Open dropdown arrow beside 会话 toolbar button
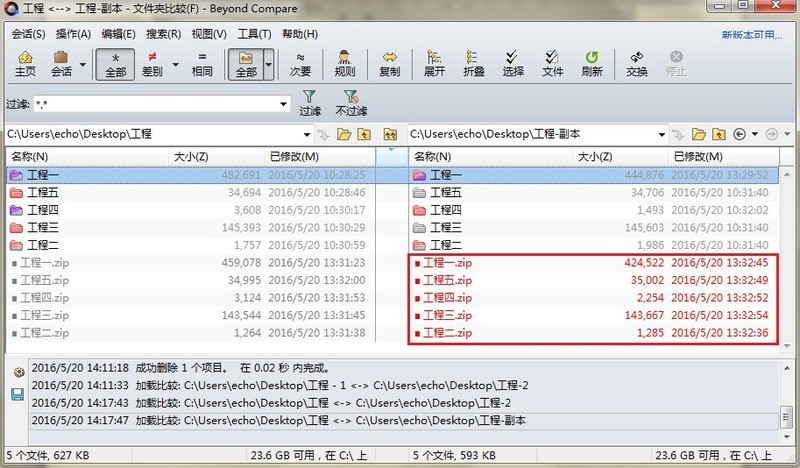The width and height of the screenshot is (800, 468). (82, 64)
